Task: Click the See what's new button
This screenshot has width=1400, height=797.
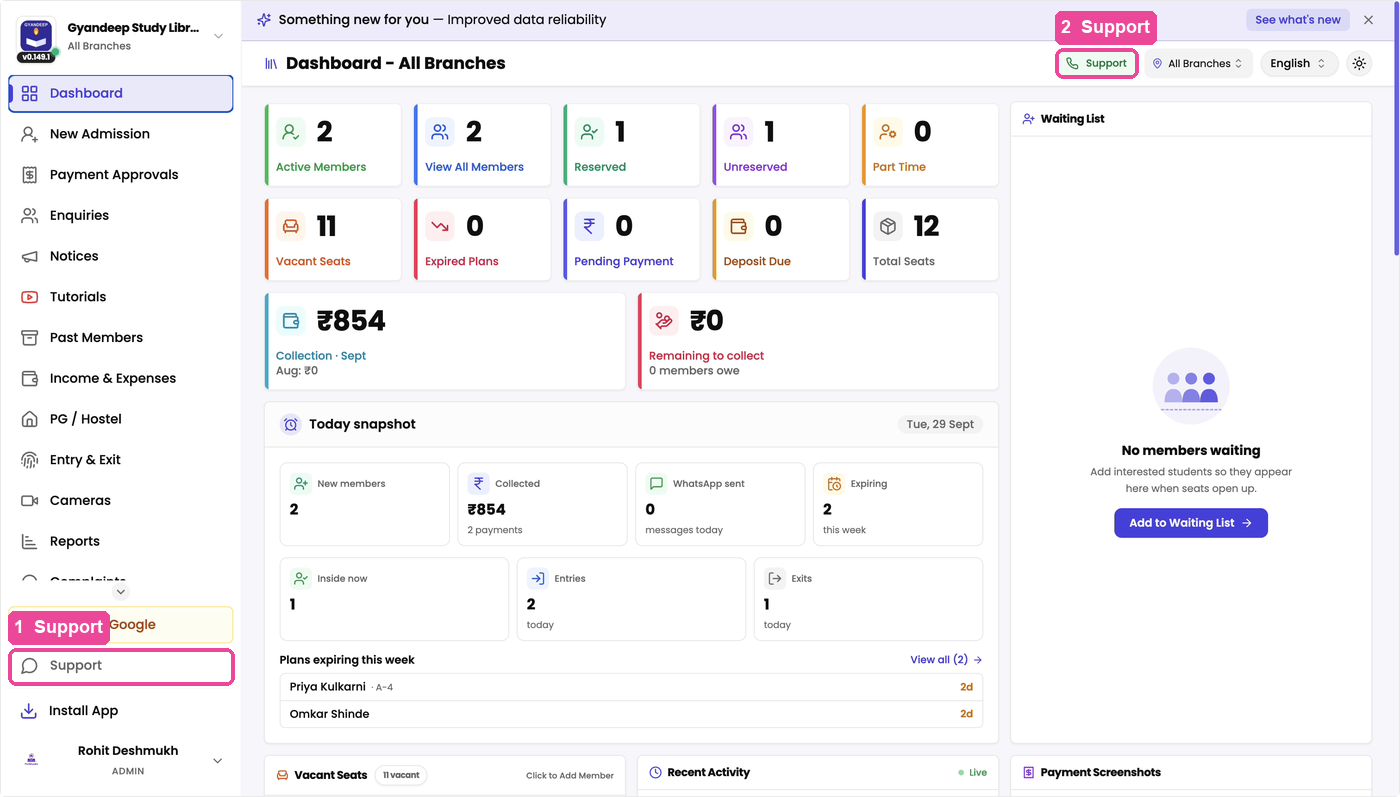Action: point(1297,20)
